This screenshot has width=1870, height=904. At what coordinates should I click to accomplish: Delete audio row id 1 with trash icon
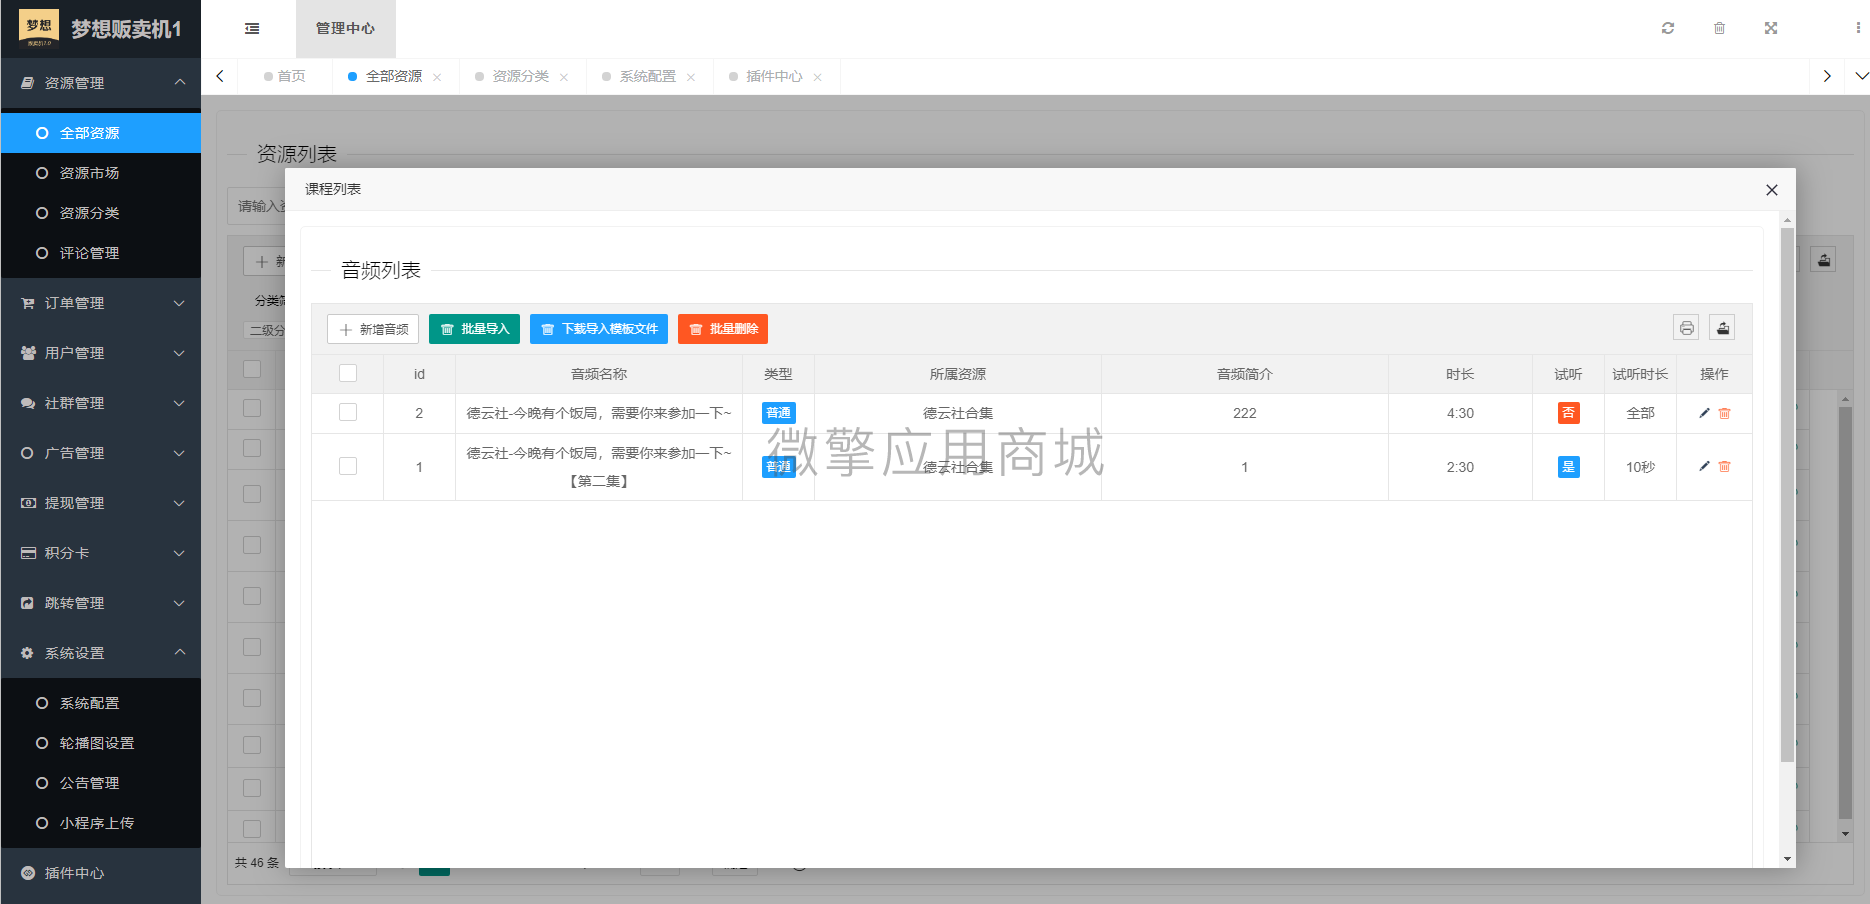point(1724,466)
